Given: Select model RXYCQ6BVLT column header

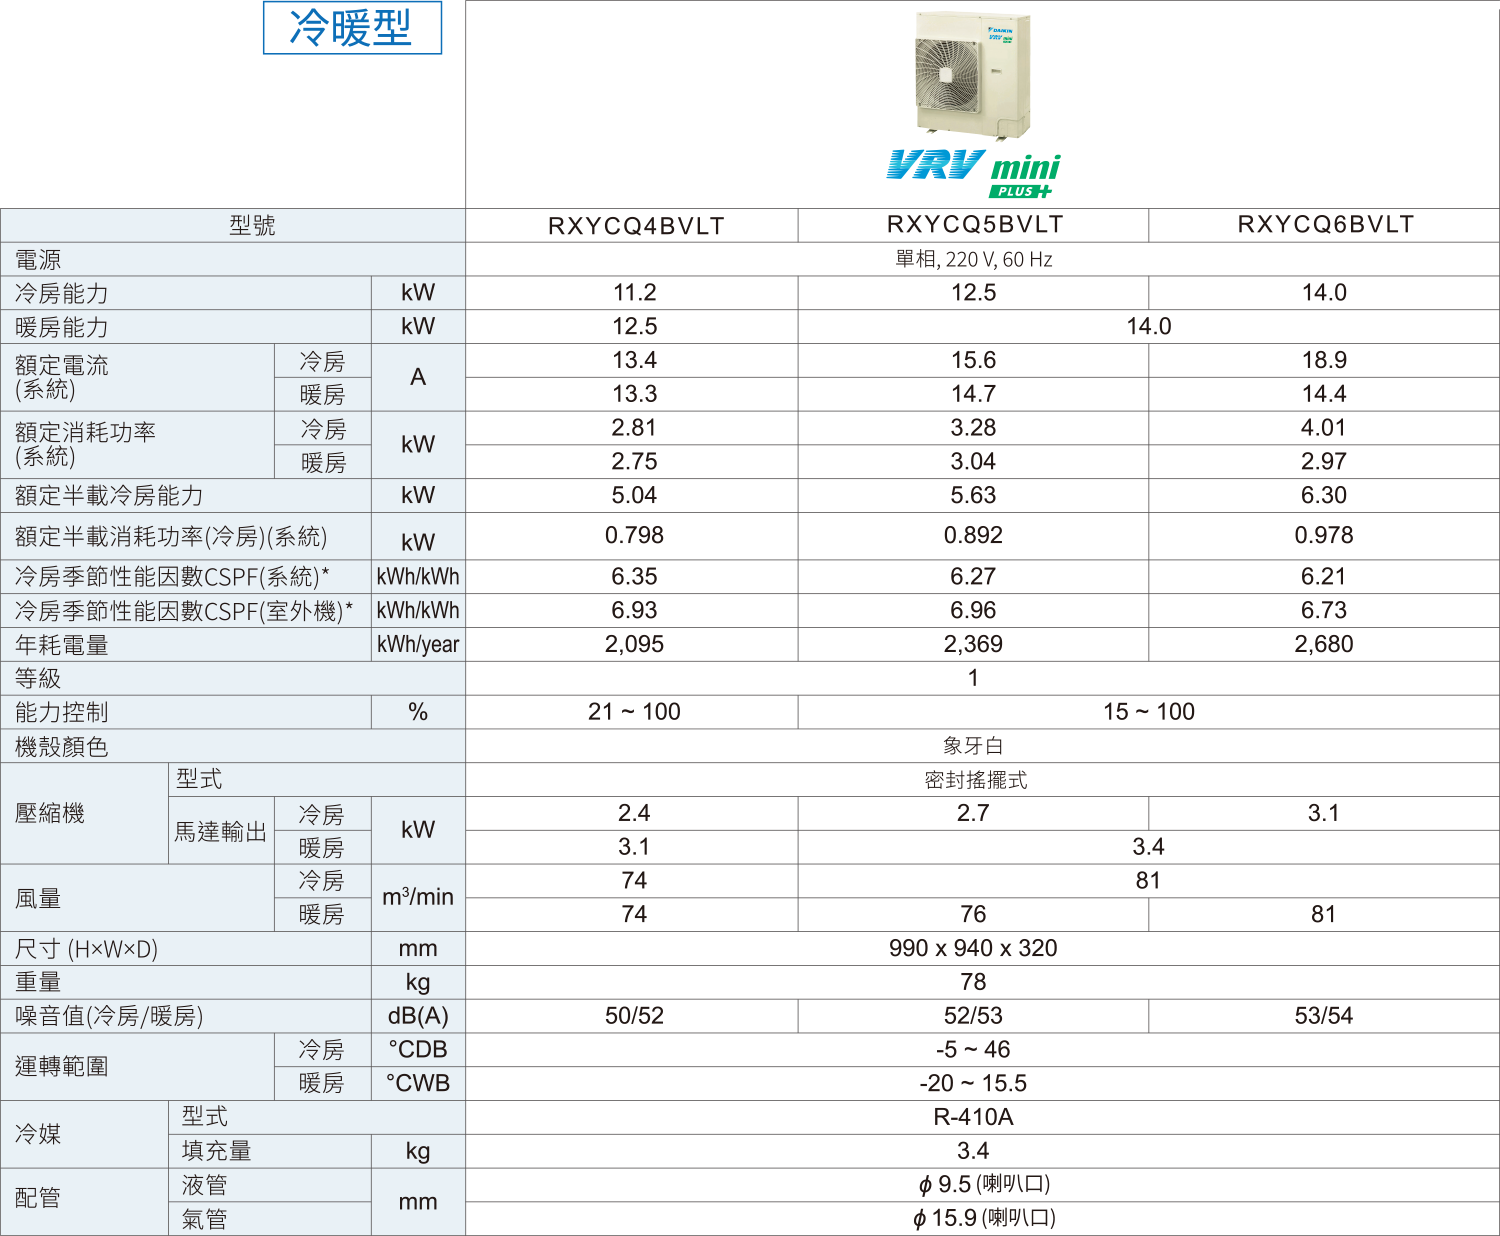Looking at the screenshot, I should click(1325, 225).
